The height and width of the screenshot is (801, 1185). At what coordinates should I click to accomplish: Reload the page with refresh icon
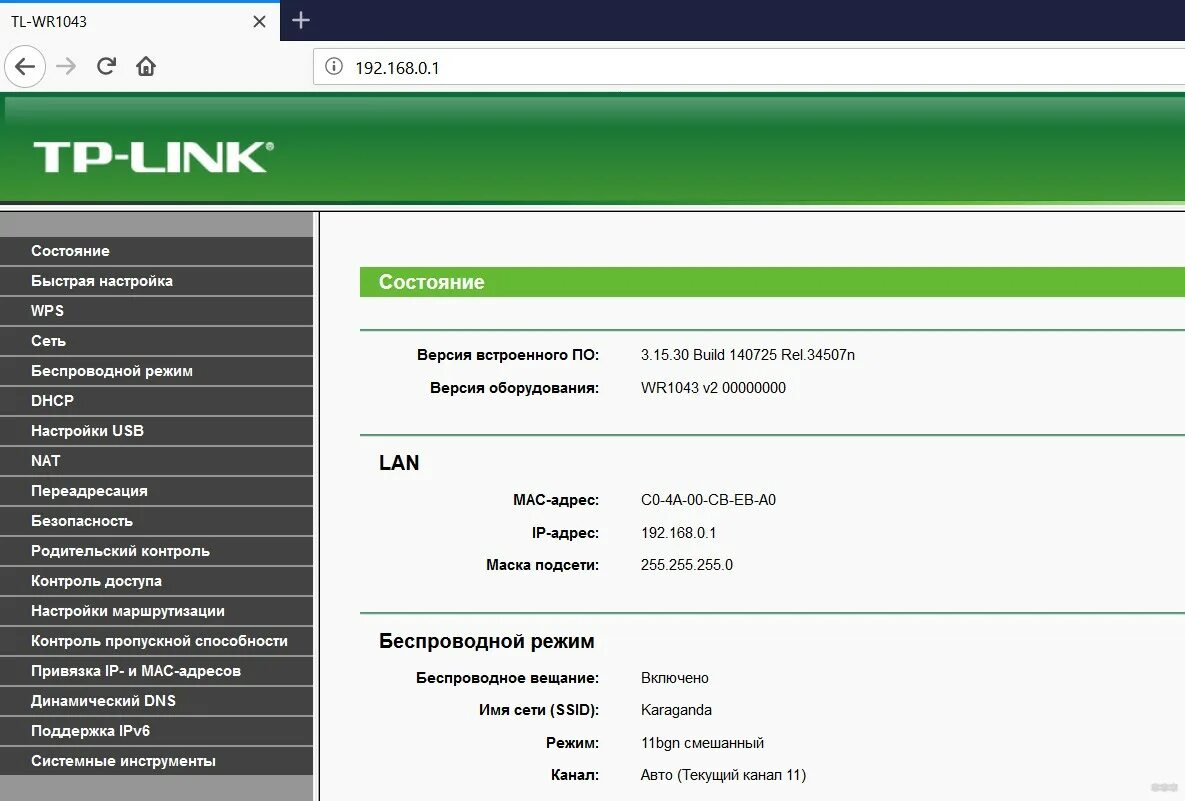pyautogui.click(x=107, y=66)
